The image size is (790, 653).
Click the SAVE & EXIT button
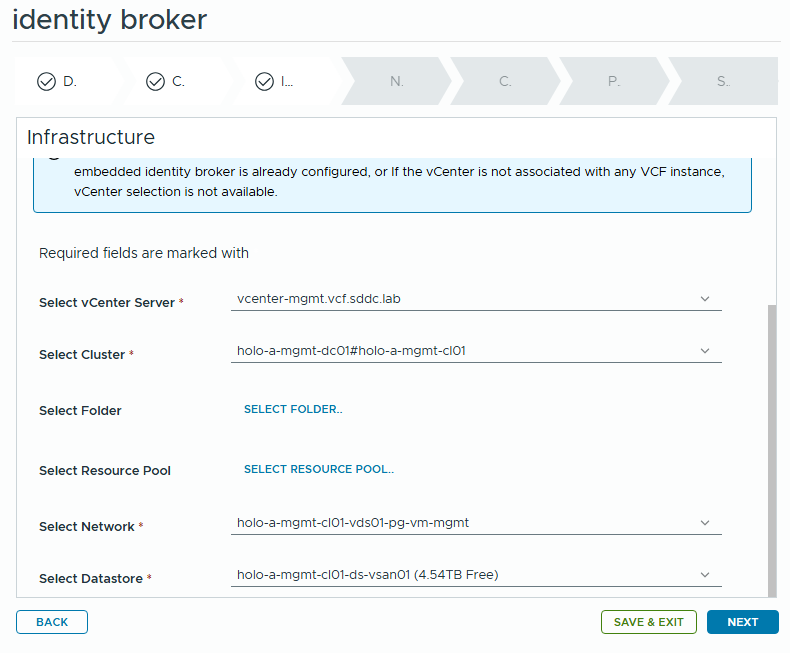pos(649,622)
